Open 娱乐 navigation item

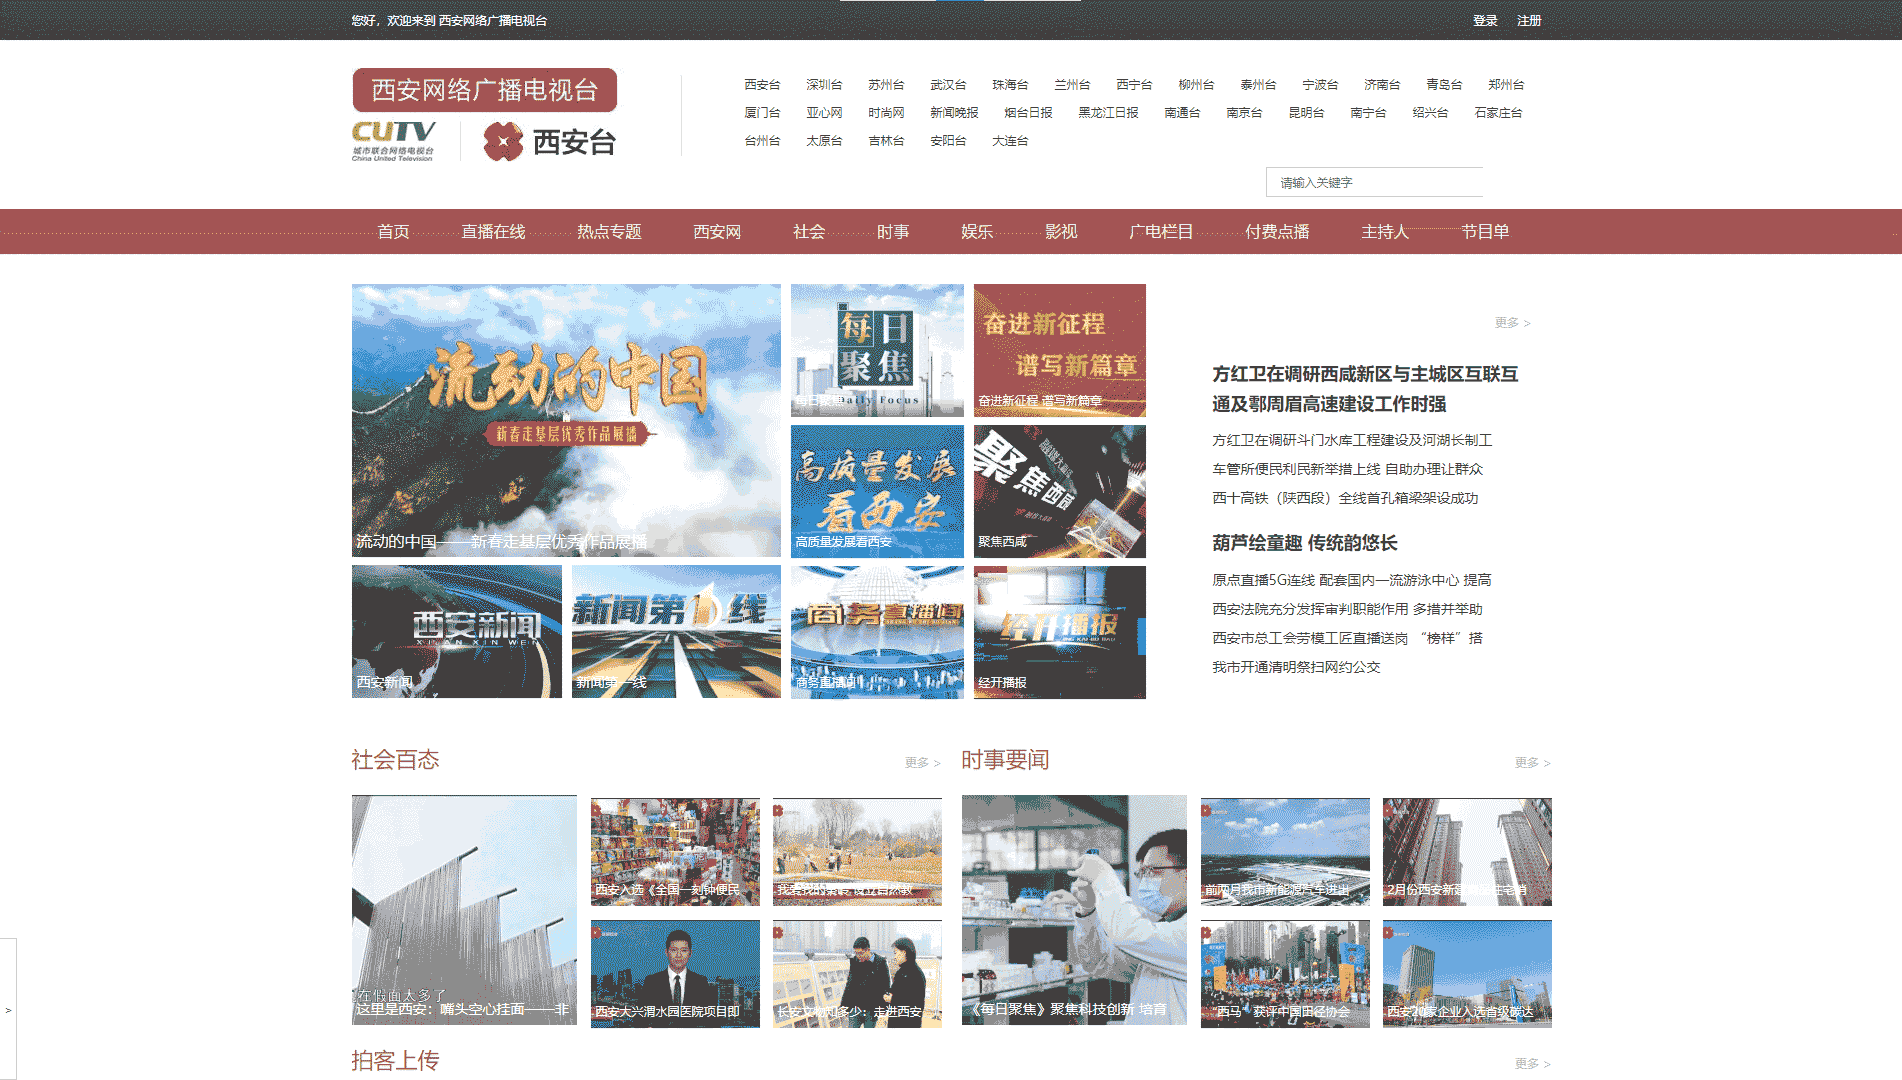977,232
